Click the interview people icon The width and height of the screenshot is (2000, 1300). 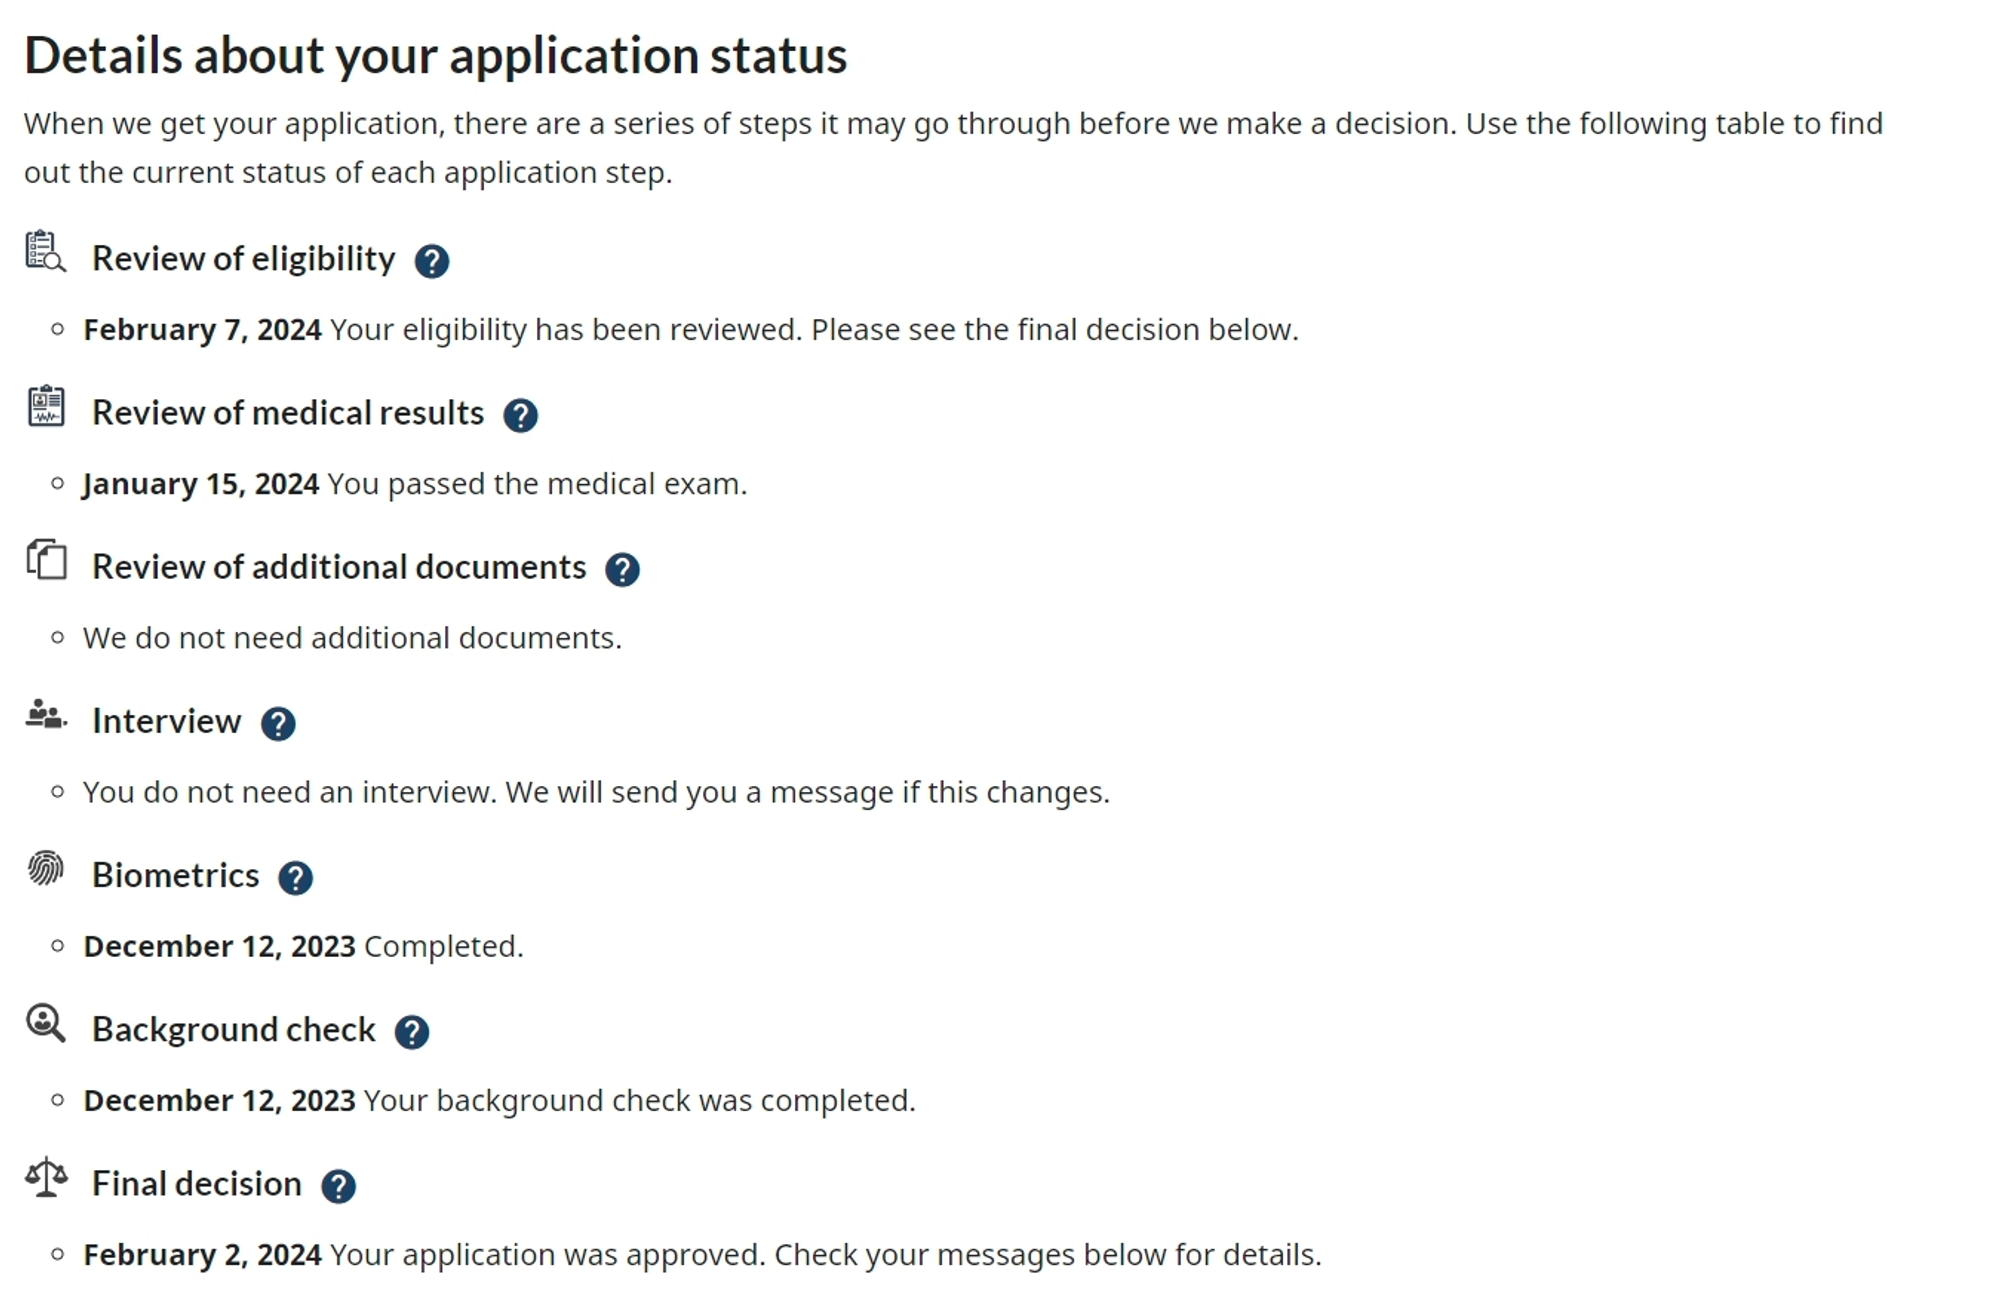click(46, 715)
